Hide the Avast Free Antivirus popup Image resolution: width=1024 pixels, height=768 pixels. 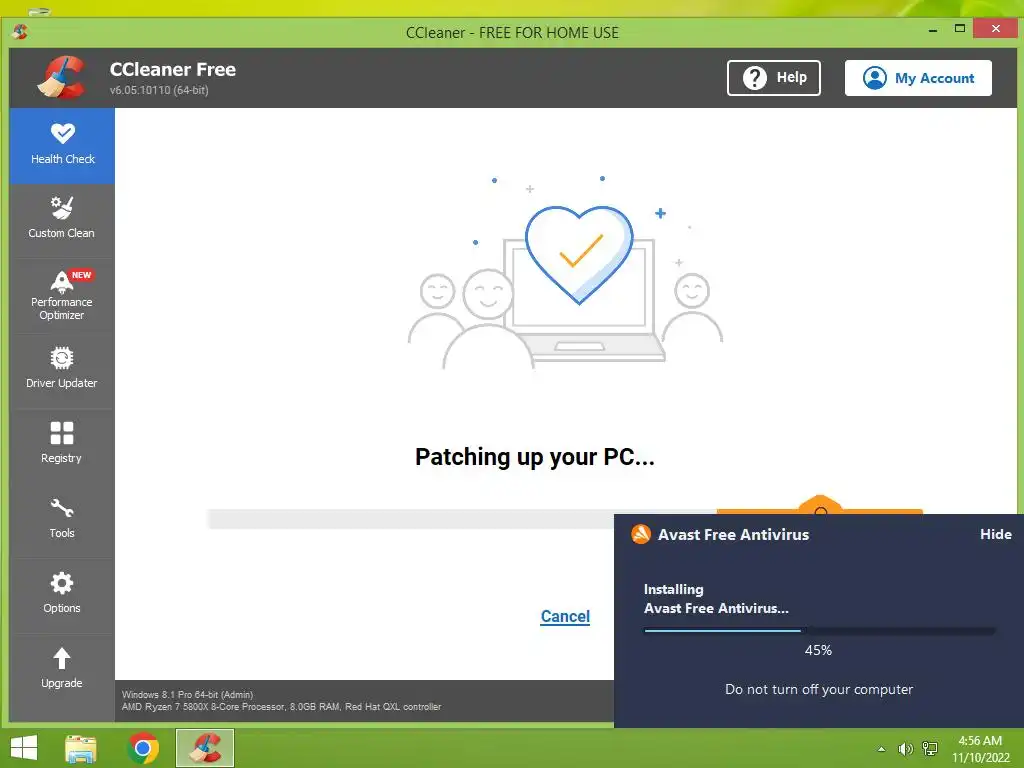[x=995, y=534]
